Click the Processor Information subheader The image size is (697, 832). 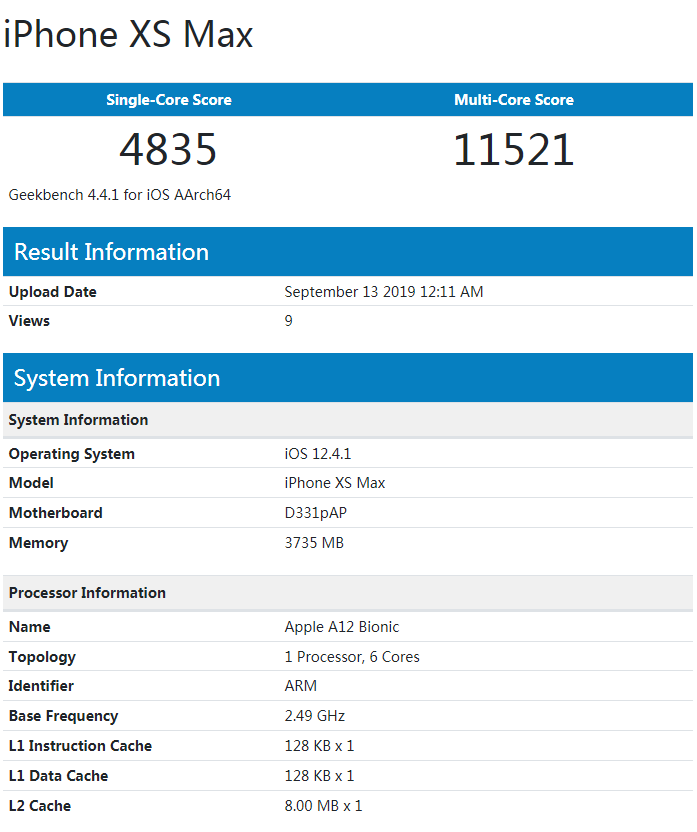[x=88, y=593]
